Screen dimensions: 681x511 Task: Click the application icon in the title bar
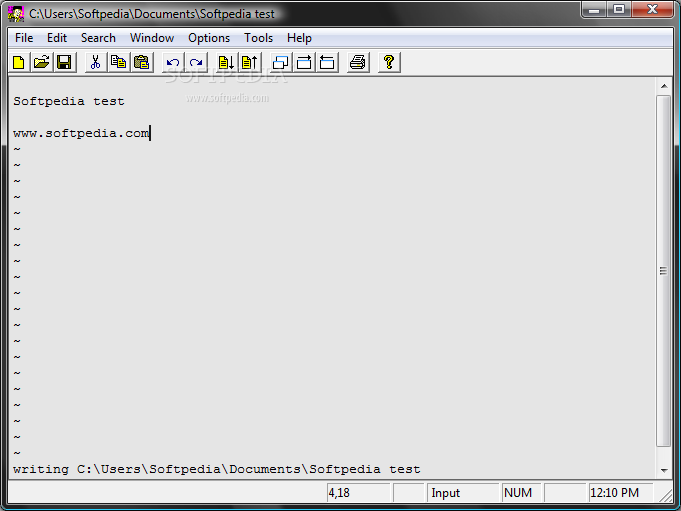(16, 14)
